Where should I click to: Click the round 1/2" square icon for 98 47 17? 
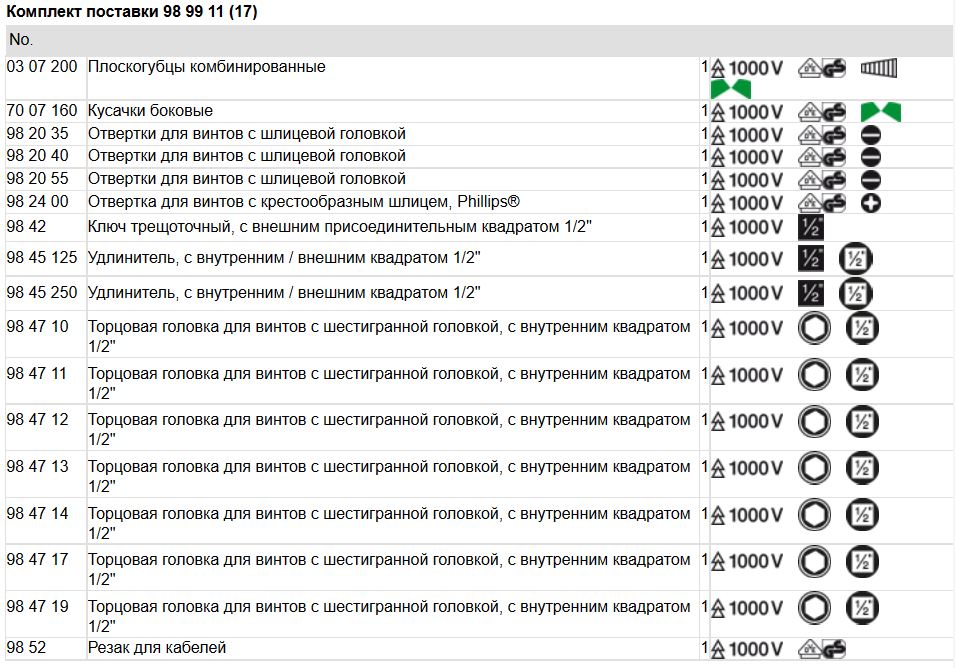click(862, 561)
